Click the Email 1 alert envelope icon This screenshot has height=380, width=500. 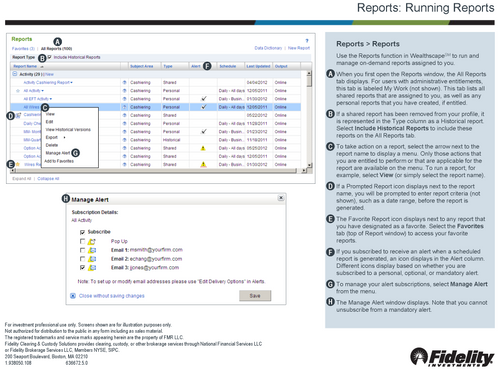92,250
